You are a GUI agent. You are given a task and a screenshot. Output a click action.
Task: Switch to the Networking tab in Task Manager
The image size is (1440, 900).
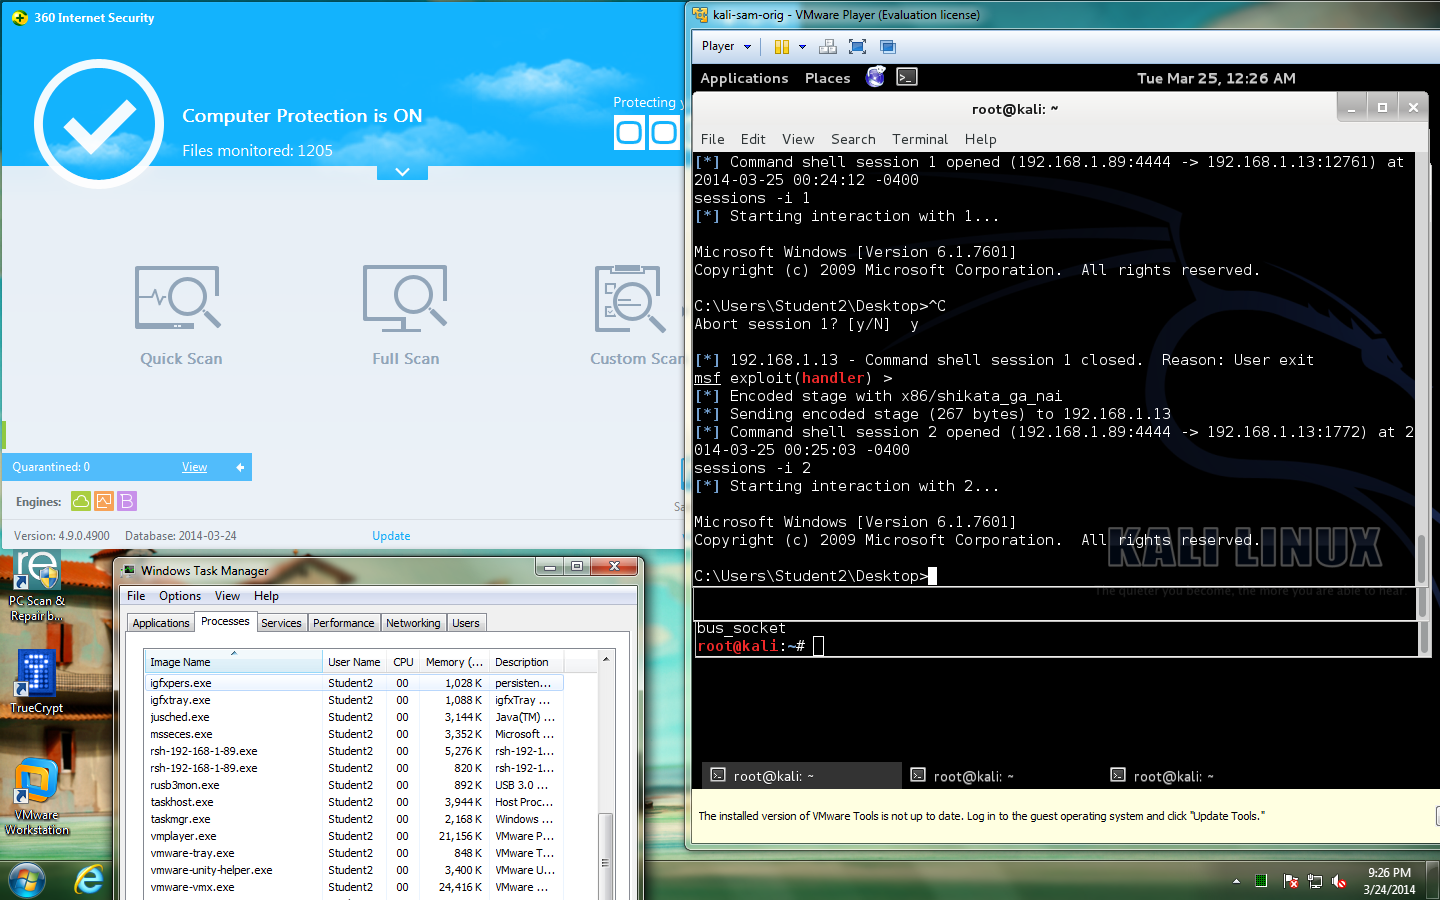[x=413, y=623]
